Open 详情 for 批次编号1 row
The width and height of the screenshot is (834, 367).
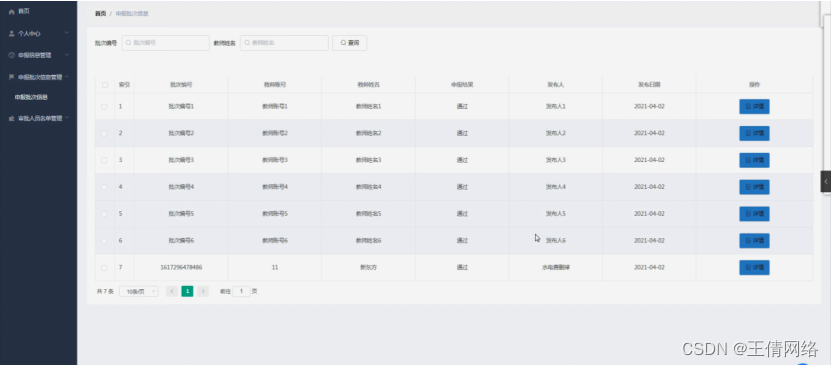point(754,106)
